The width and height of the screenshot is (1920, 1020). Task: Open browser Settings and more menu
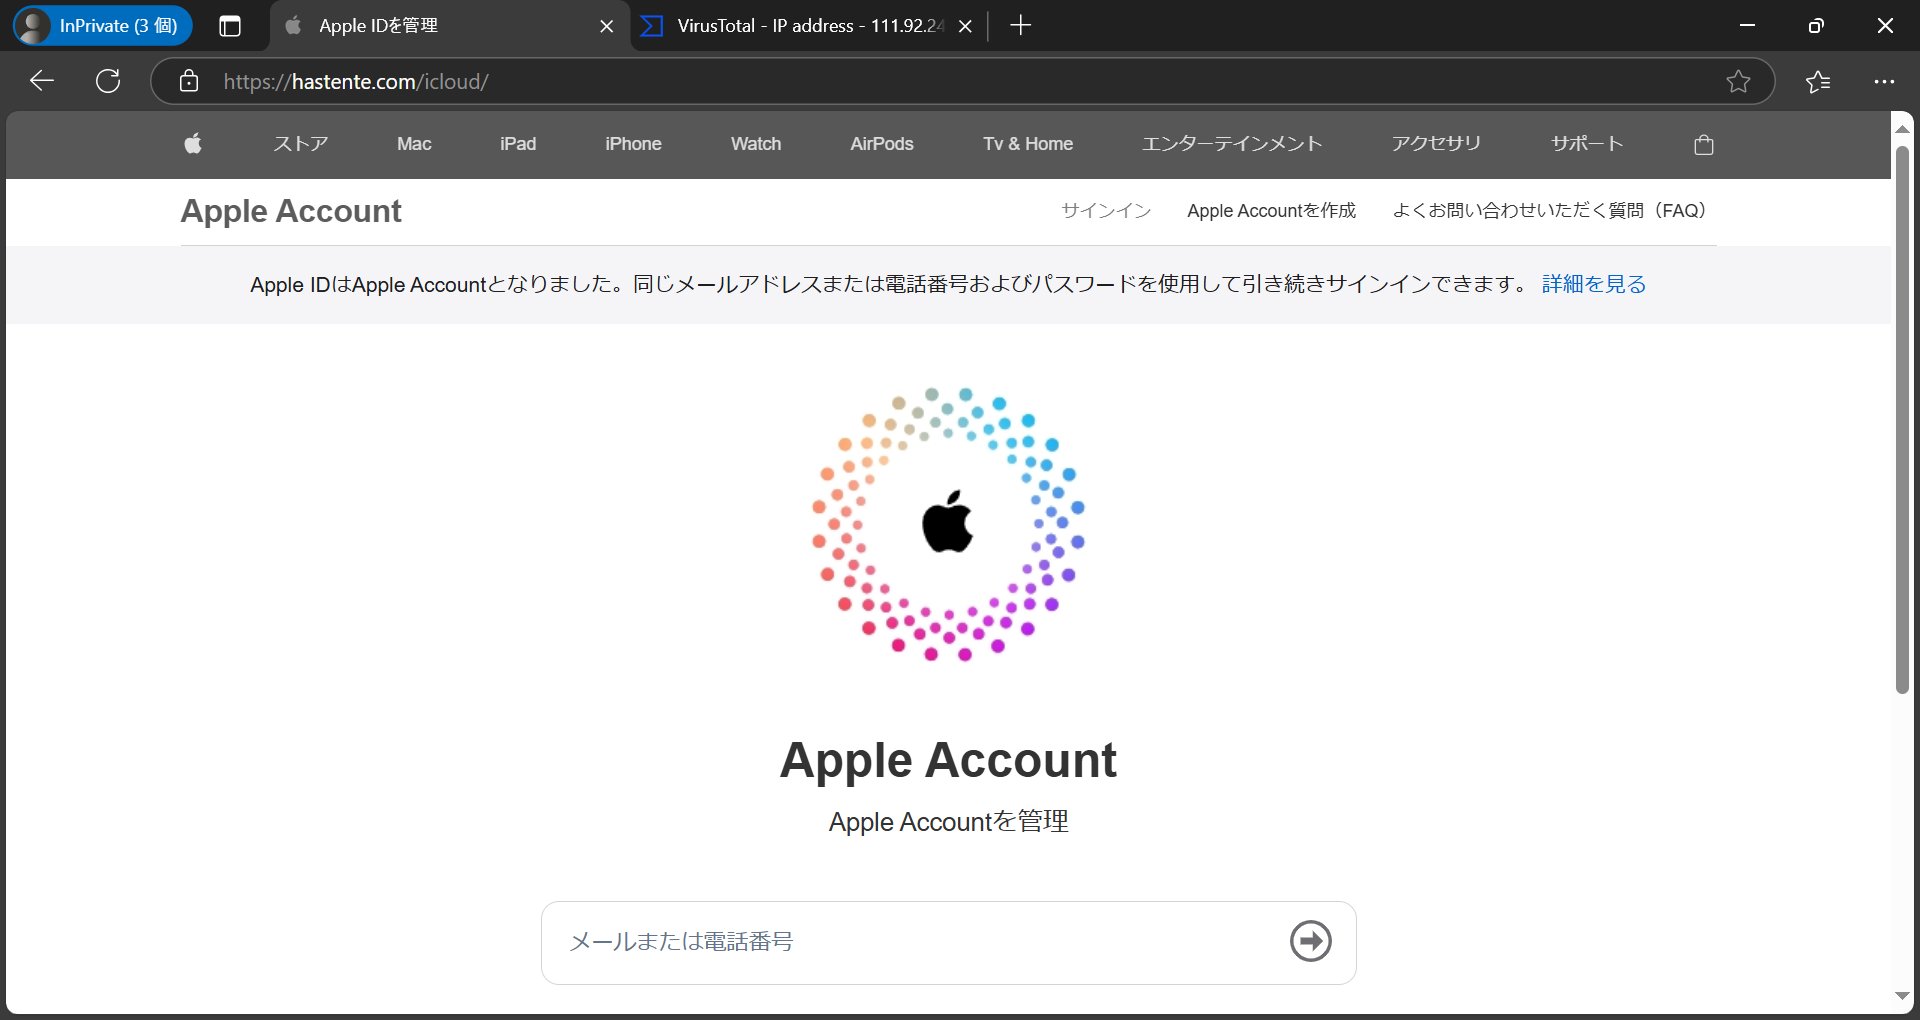(x=1884, y=81)
